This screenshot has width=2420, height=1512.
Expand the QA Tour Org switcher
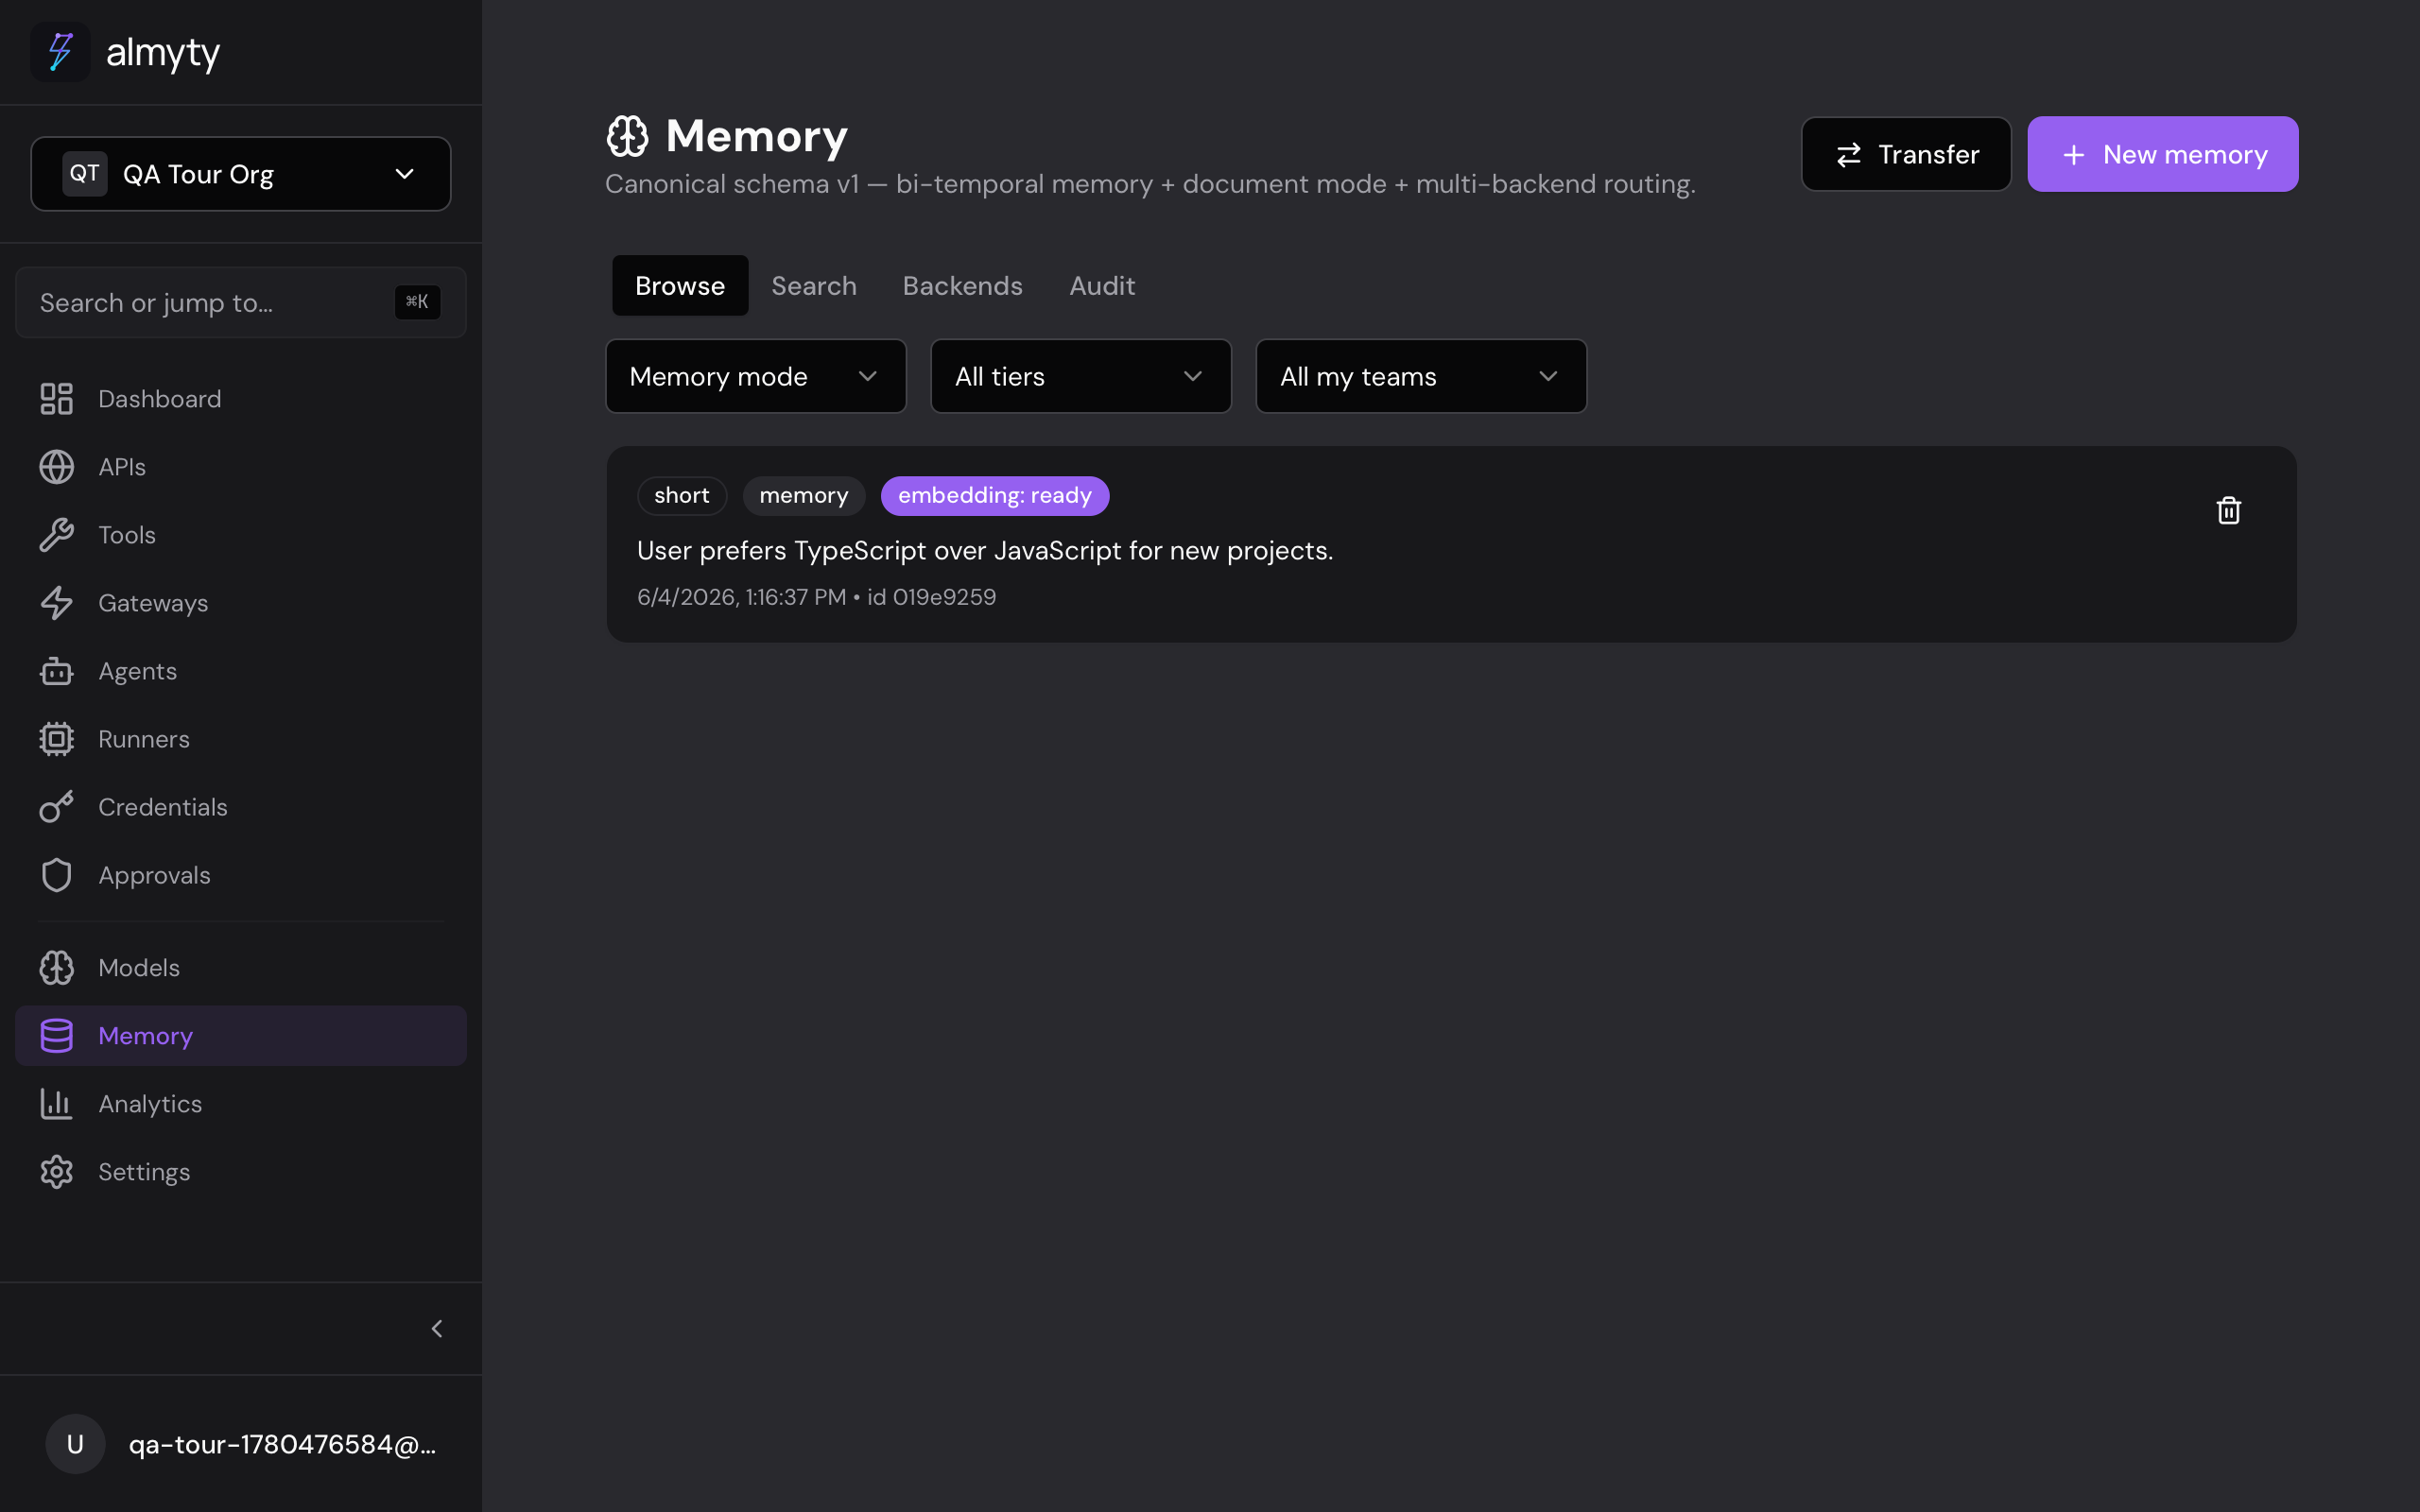[241, 174]
